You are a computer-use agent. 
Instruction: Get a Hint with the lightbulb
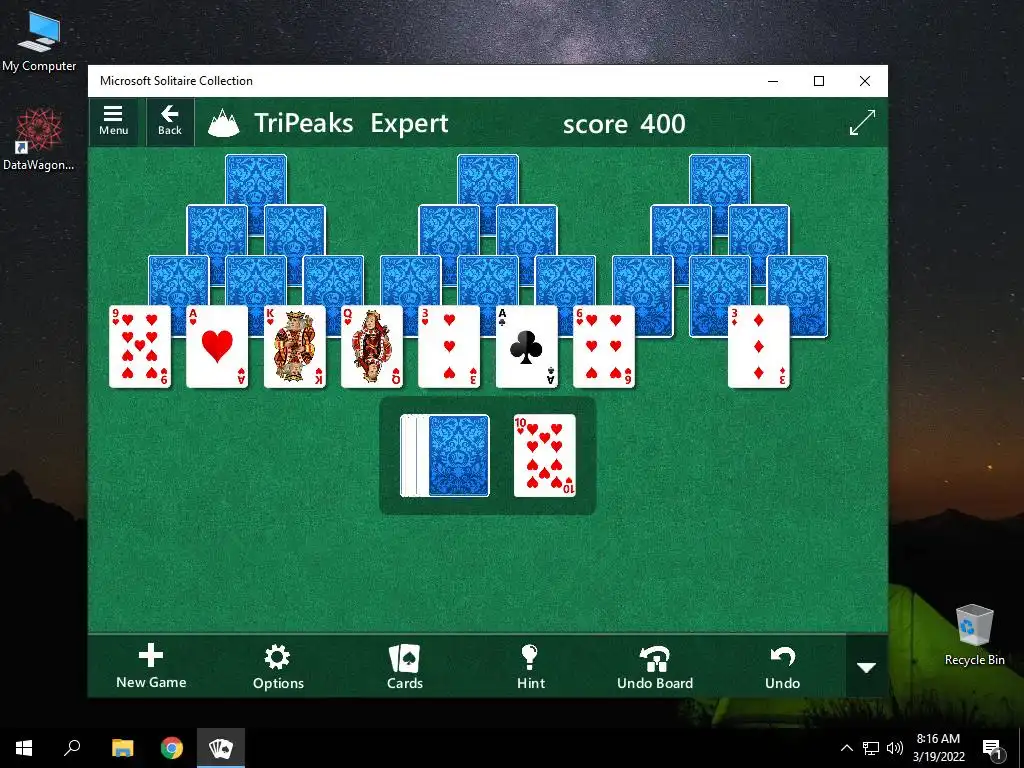pyautogui.click(x=530, y=667)
